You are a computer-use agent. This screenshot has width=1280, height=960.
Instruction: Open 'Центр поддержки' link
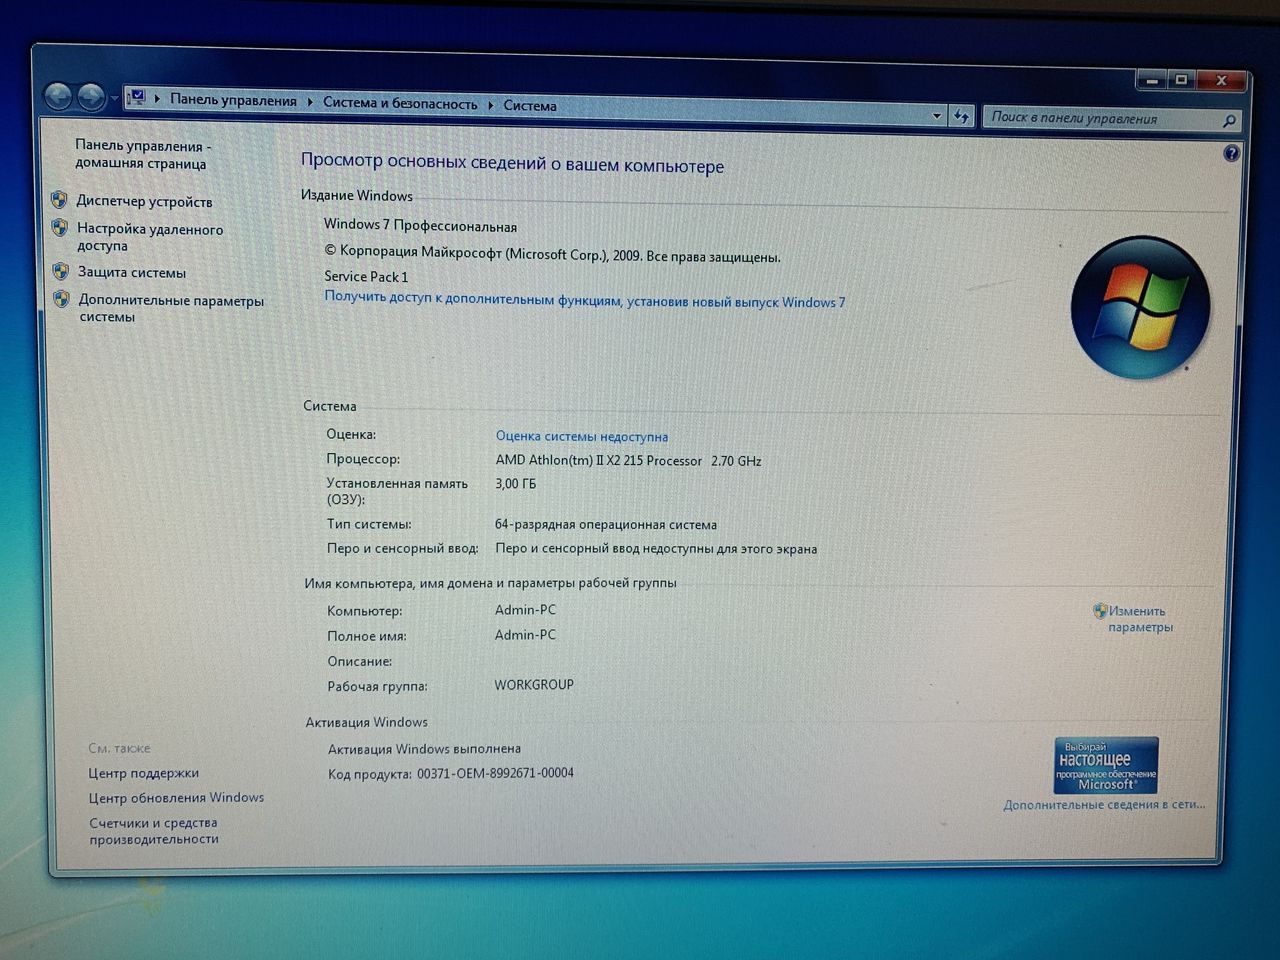point(143,773)
